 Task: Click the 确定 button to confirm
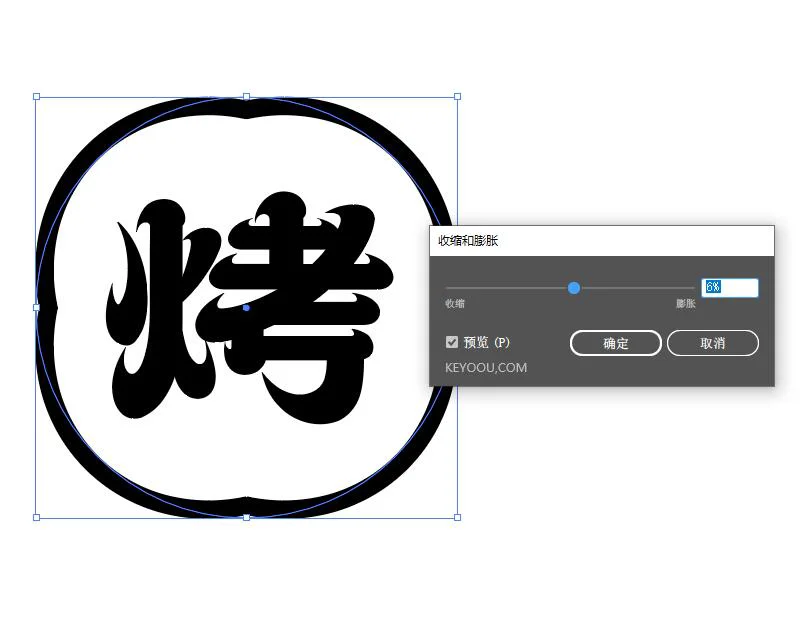tap(615, 343)
